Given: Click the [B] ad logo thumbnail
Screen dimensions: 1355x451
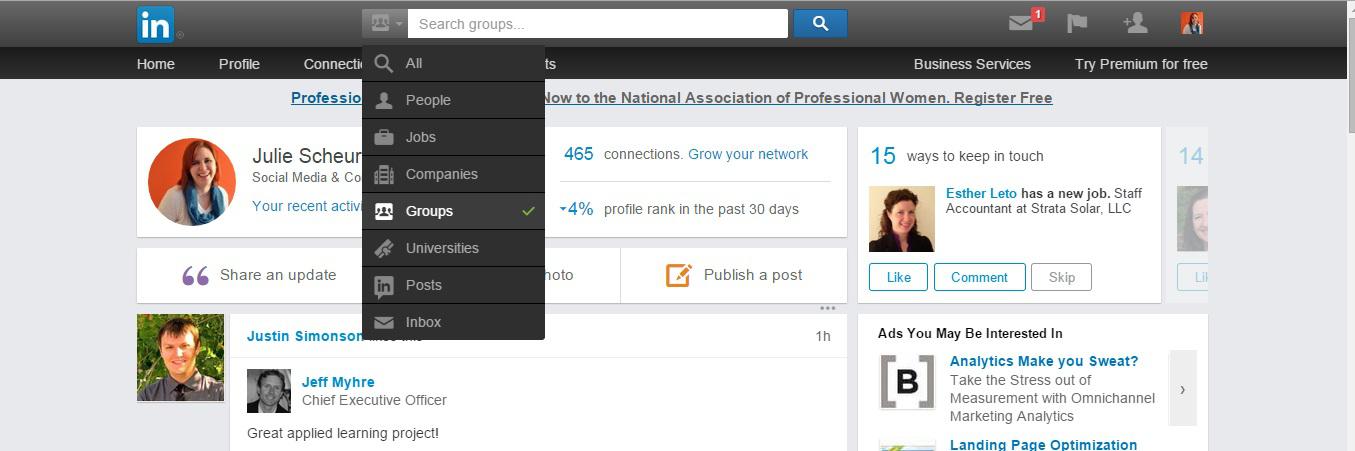Looking at the screenshot, I should [907, 382].
